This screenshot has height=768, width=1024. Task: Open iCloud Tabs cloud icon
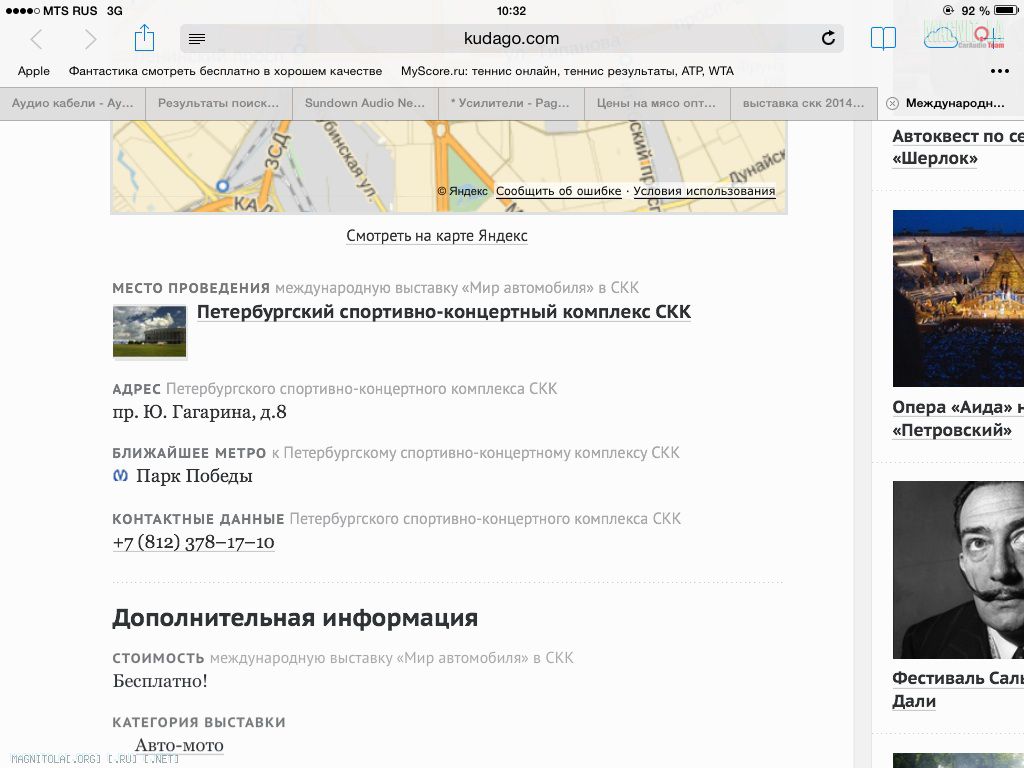click(x=941, y=39)
